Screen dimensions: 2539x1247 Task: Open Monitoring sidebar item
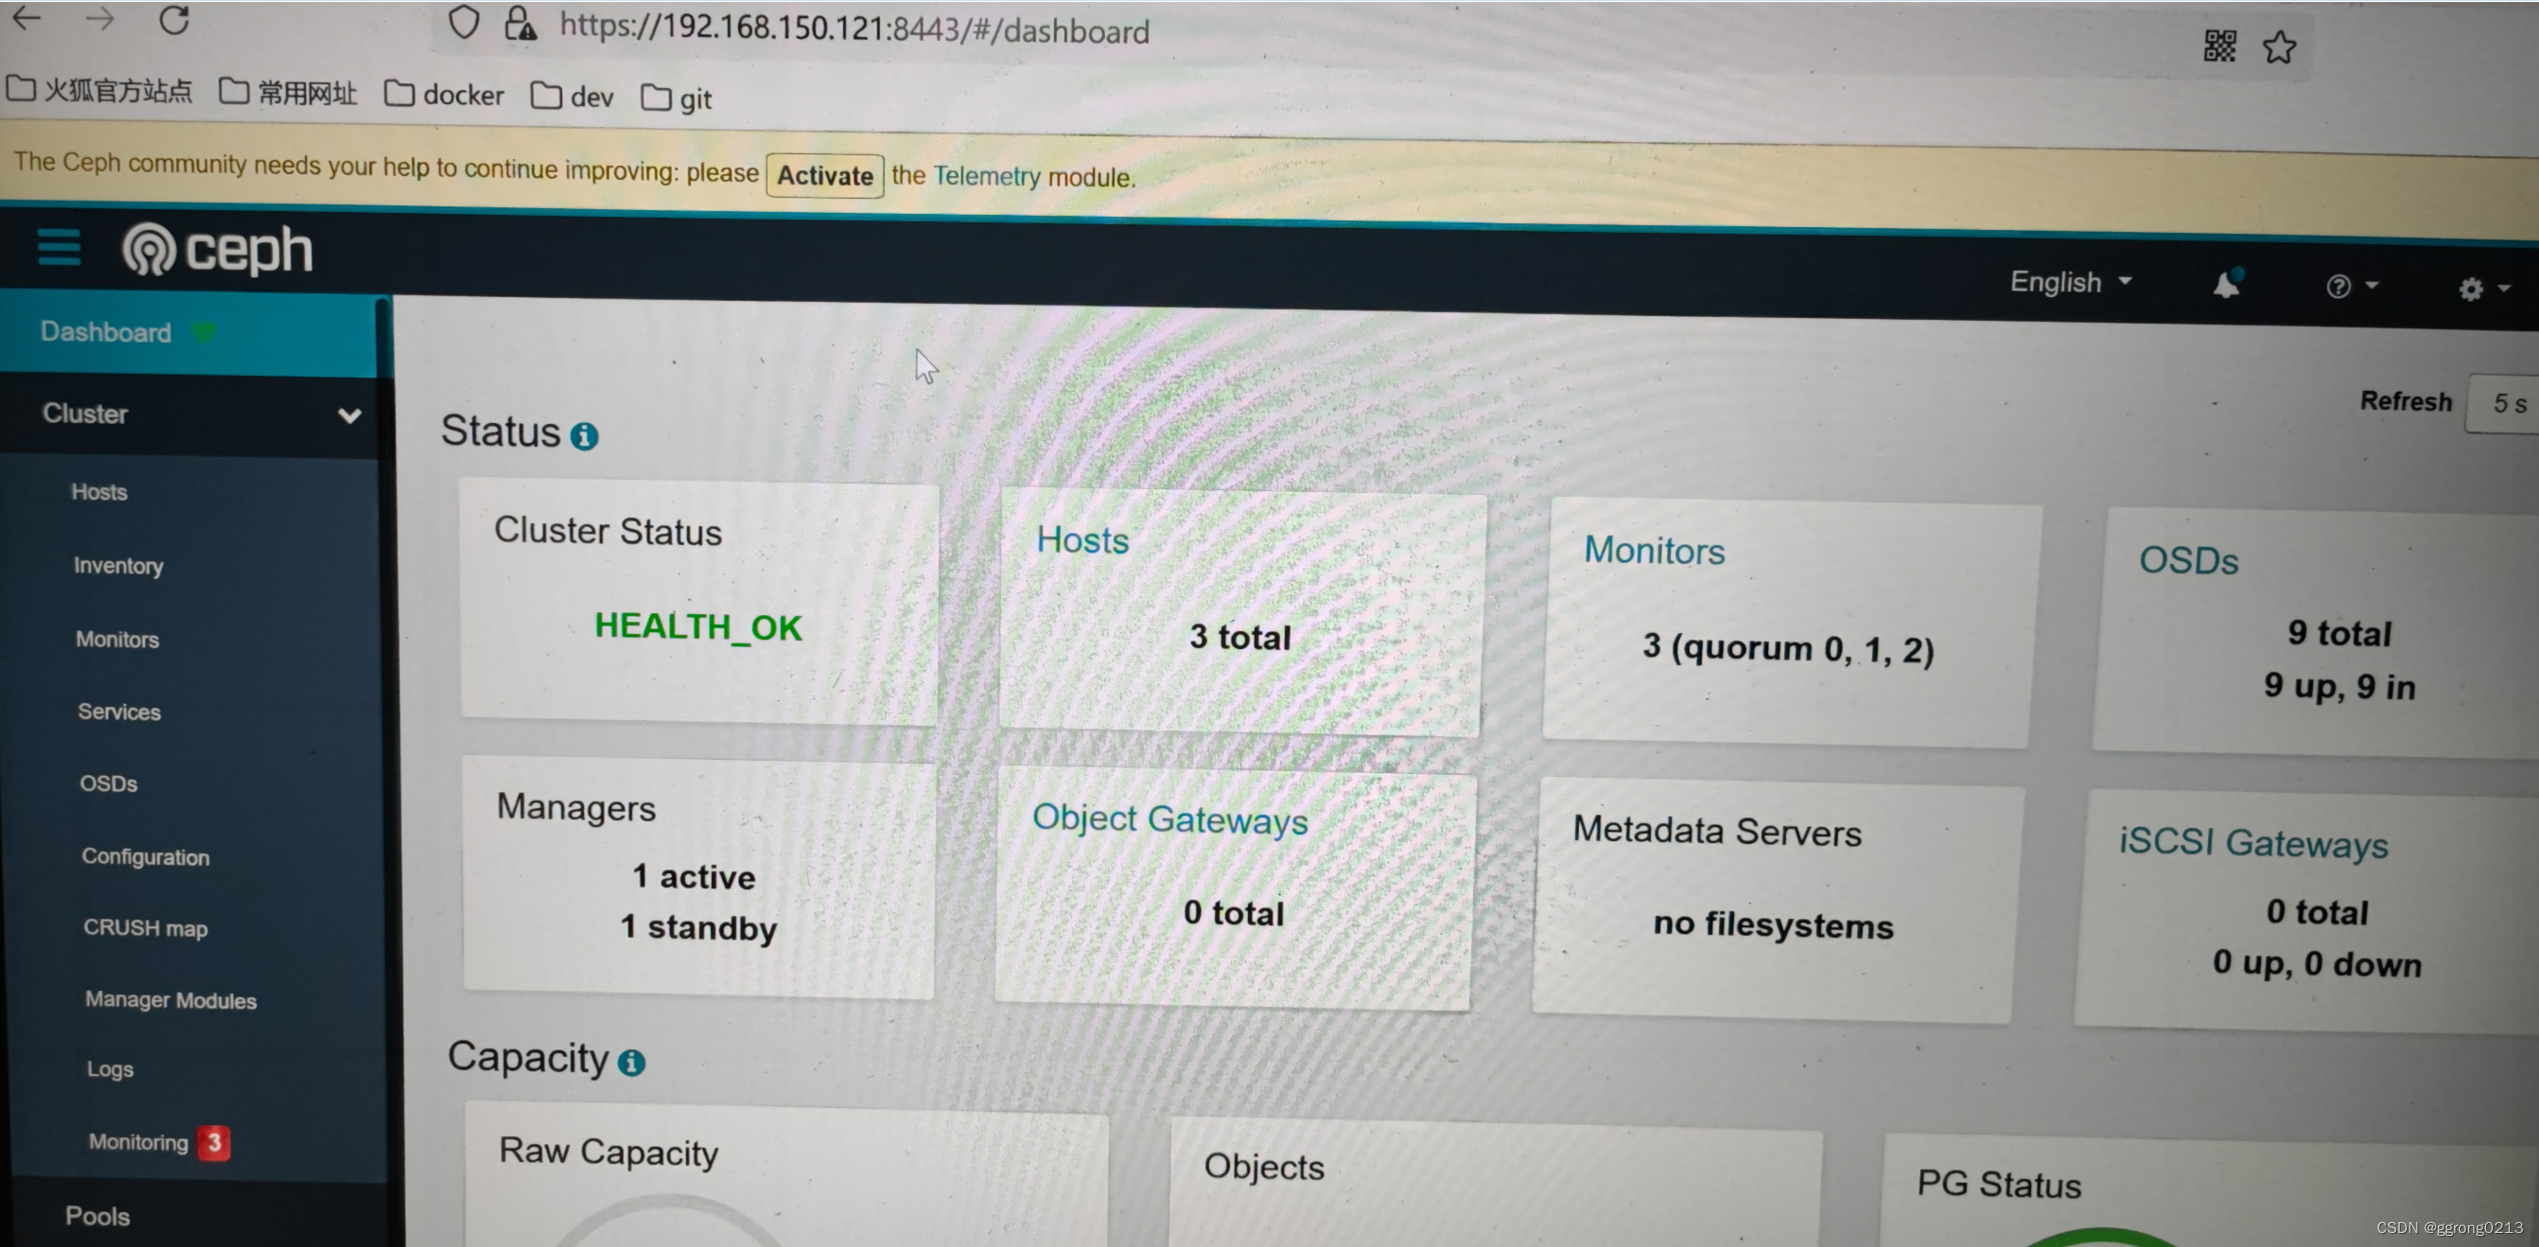[138, 1142]
